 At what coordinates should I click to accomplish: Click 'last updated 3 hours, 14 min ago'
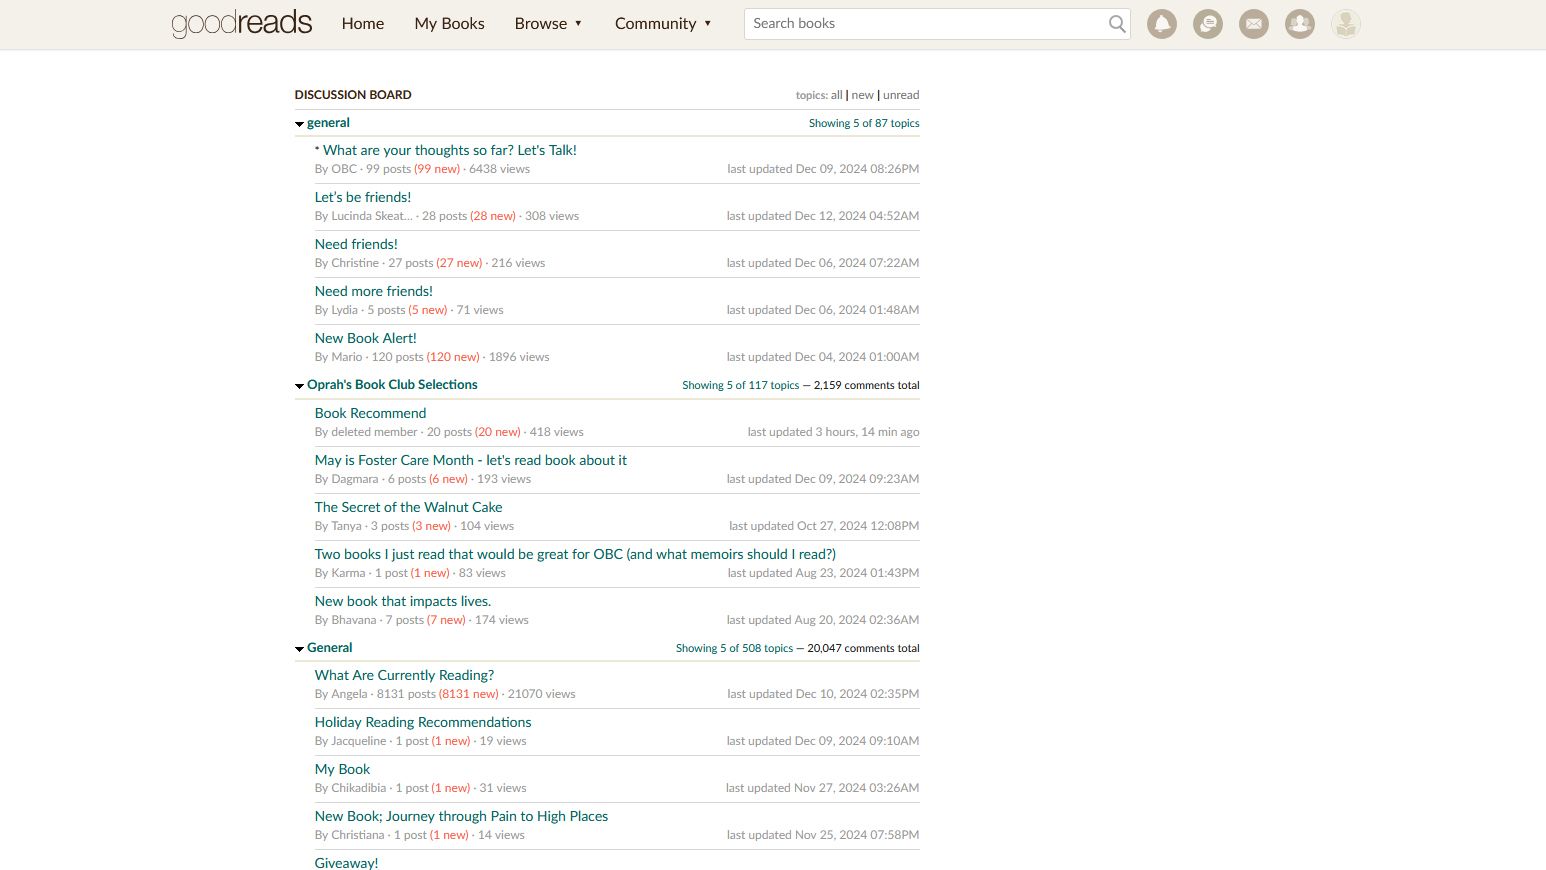click(833, 432)
